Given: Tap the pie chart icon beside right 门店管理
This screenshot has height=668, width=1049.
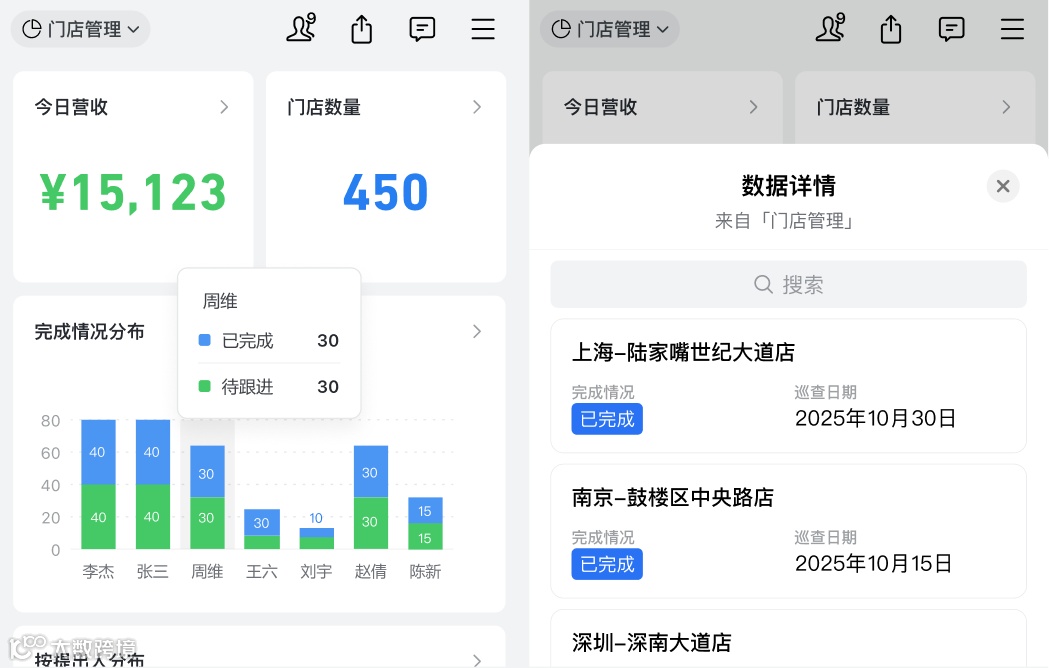Looking at the screenshot, I should click(x=561, y=29).
